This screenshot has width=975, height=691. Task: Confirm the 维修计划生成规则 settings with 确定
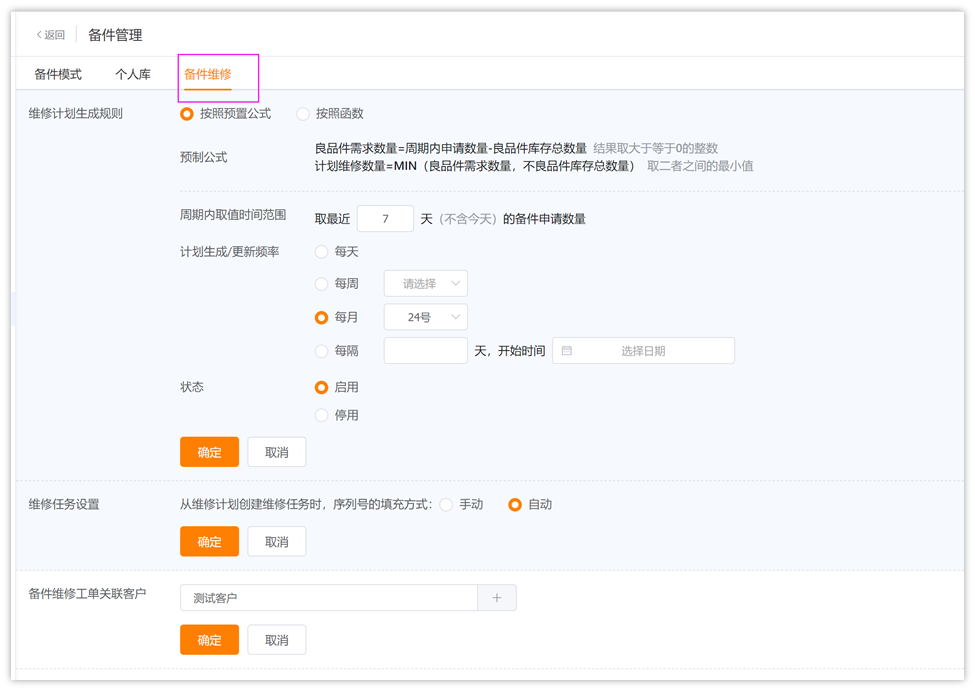[210, 452]
